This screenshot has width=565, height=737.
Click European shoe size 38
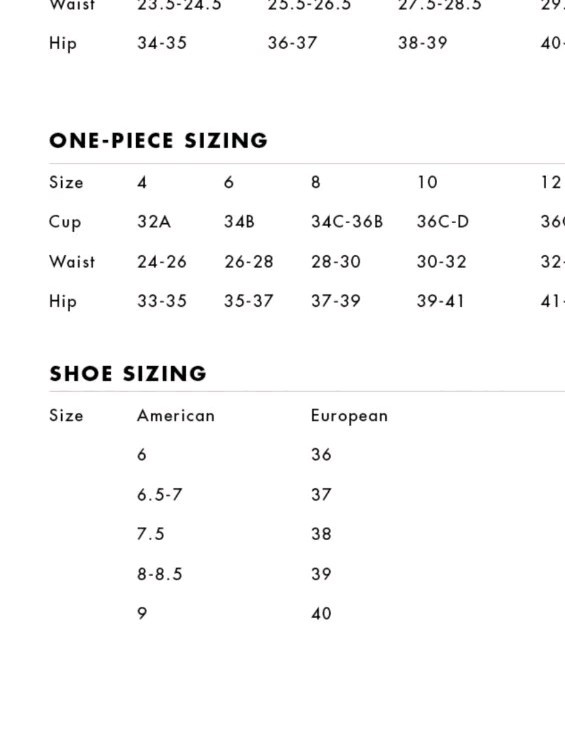tap(321, 534)
